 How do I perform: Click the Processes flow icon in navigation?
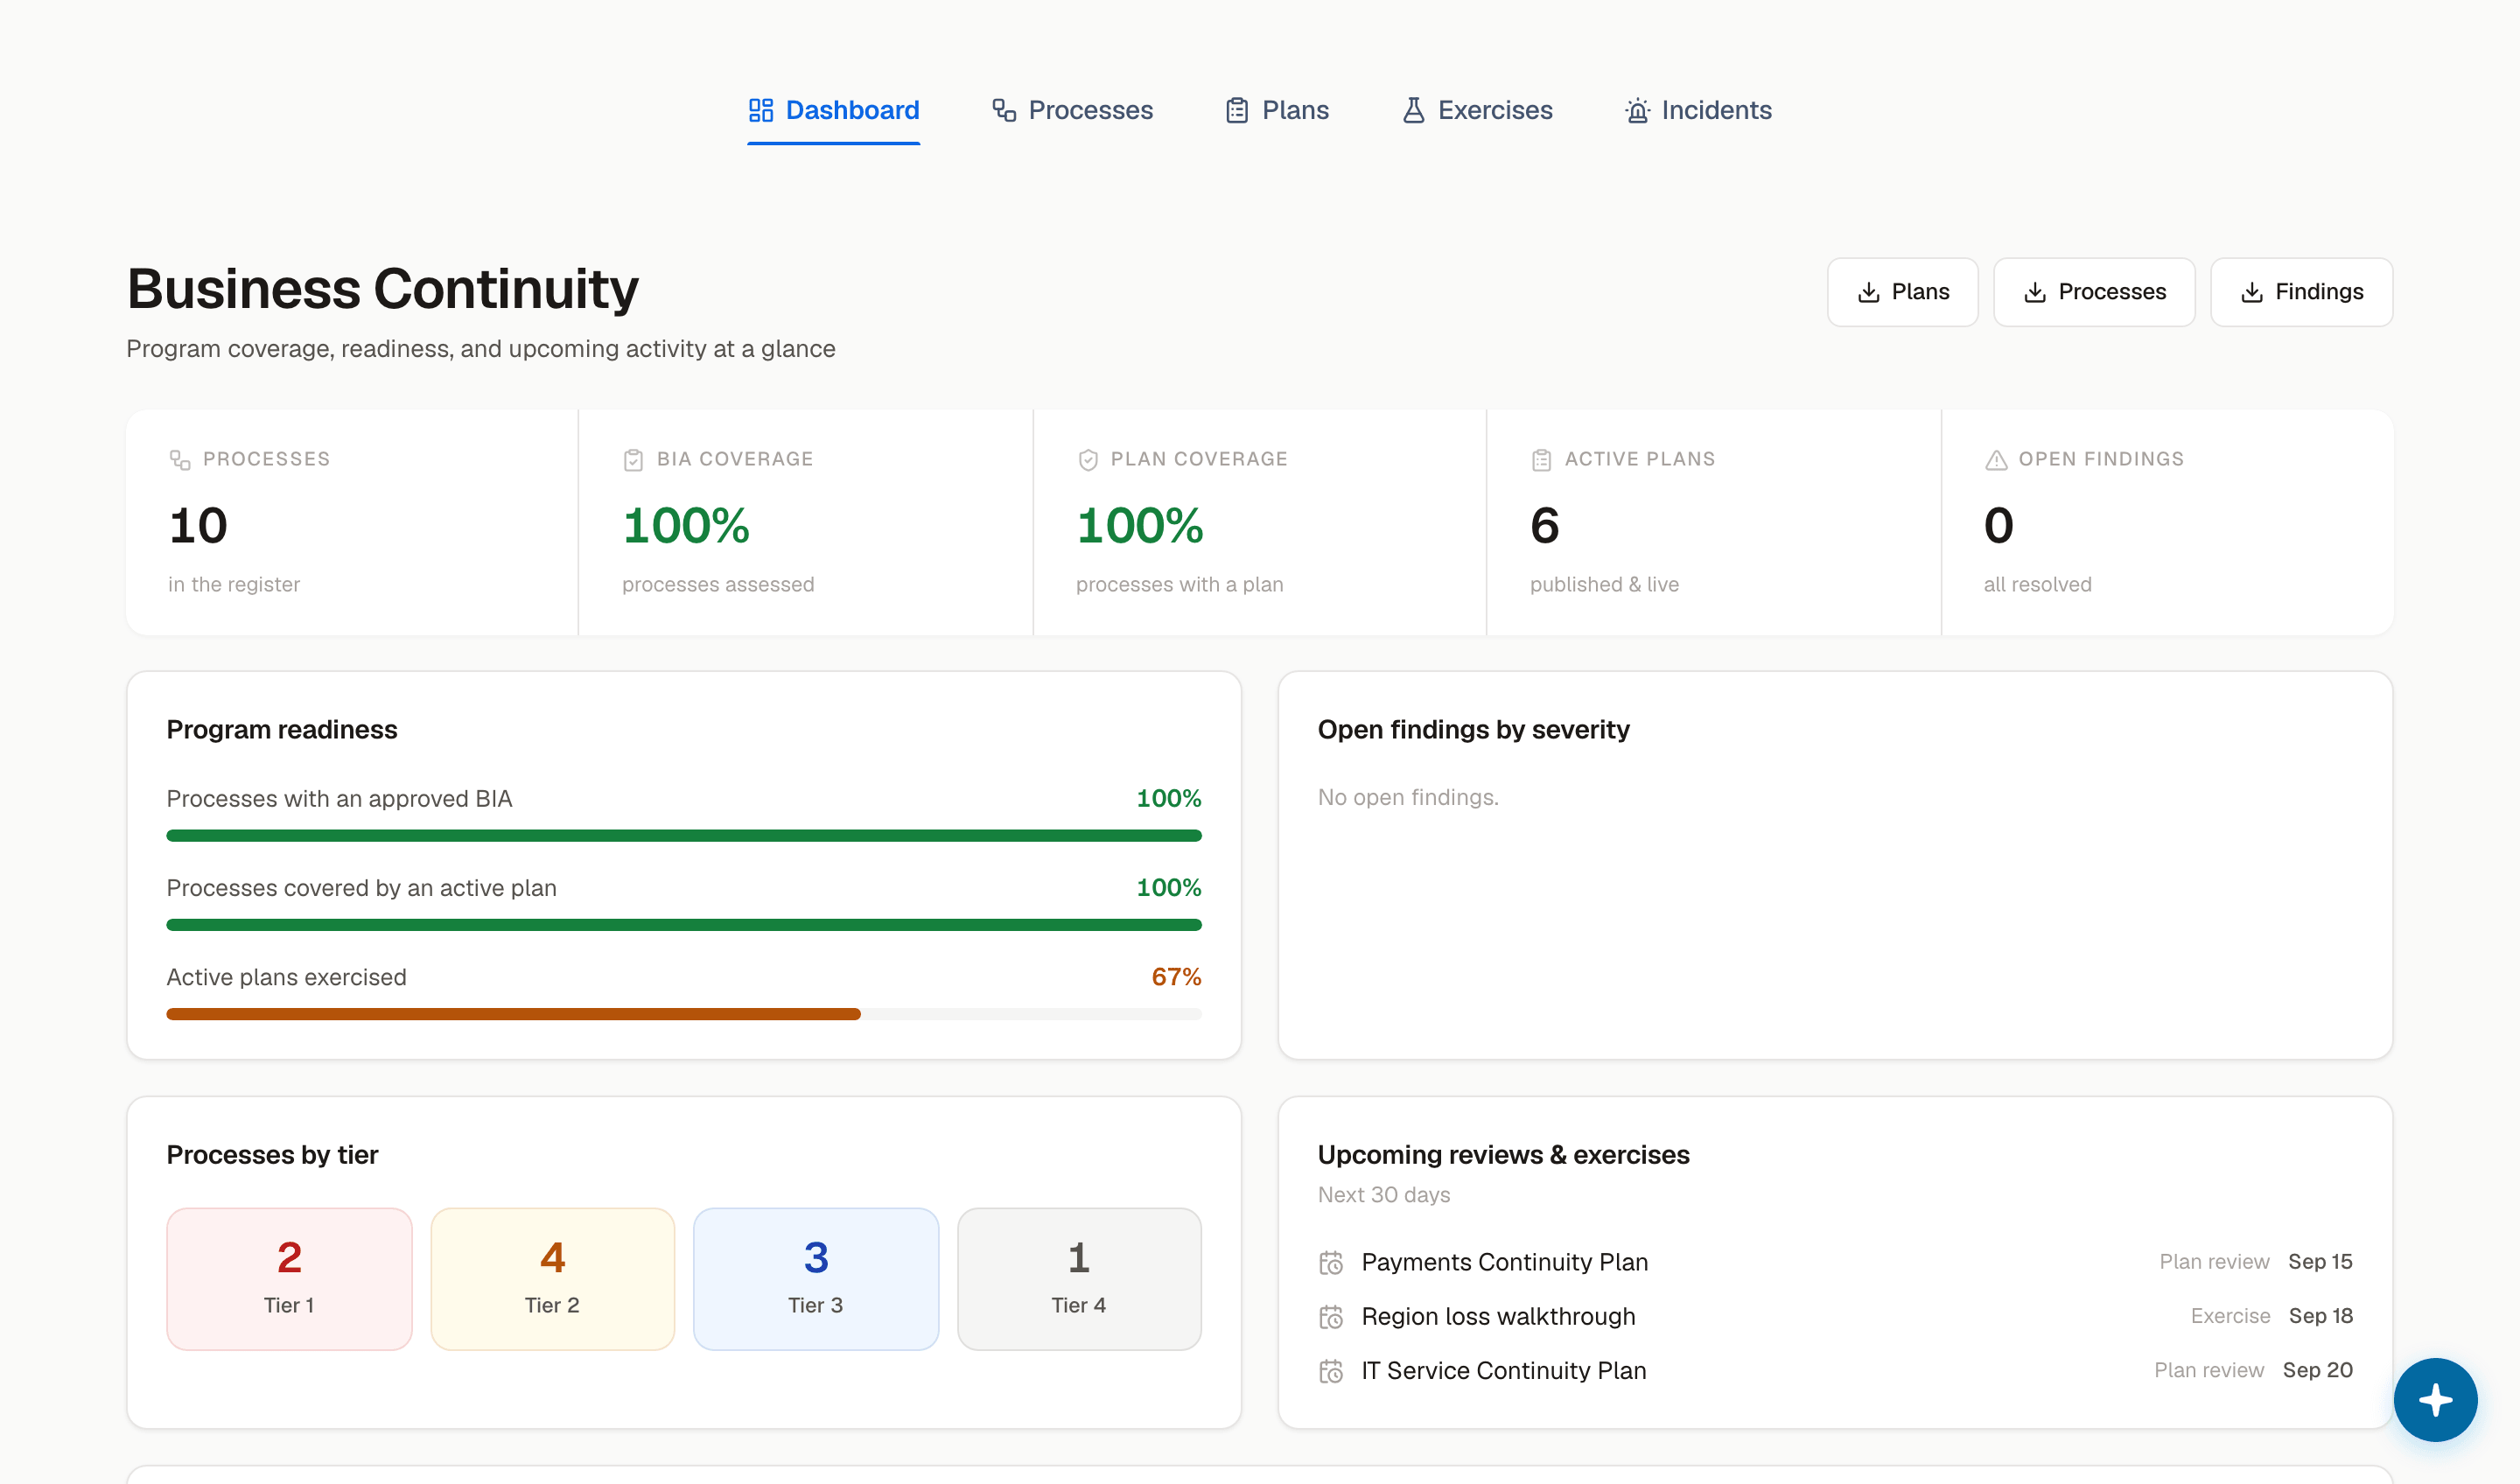coord(1004,110)
